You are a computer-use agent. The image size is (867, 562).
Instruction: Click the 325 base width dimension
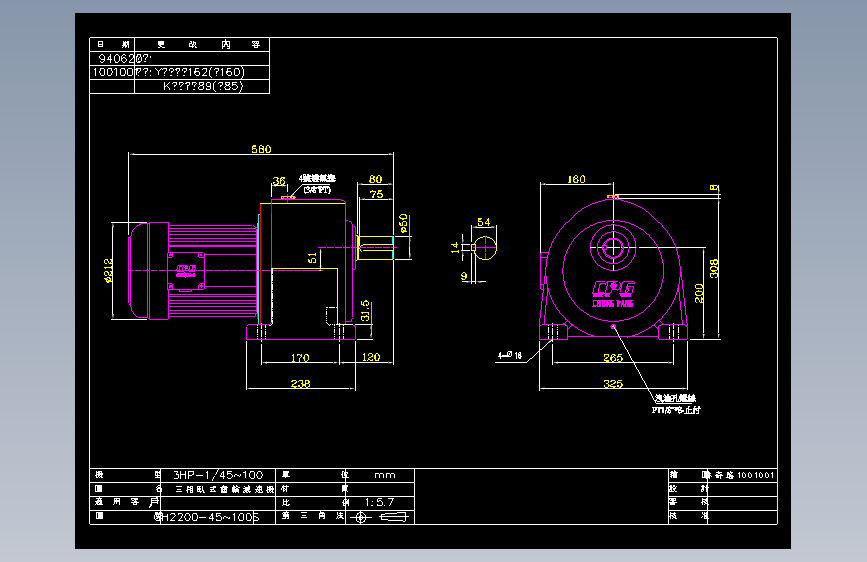click(613, 383)
